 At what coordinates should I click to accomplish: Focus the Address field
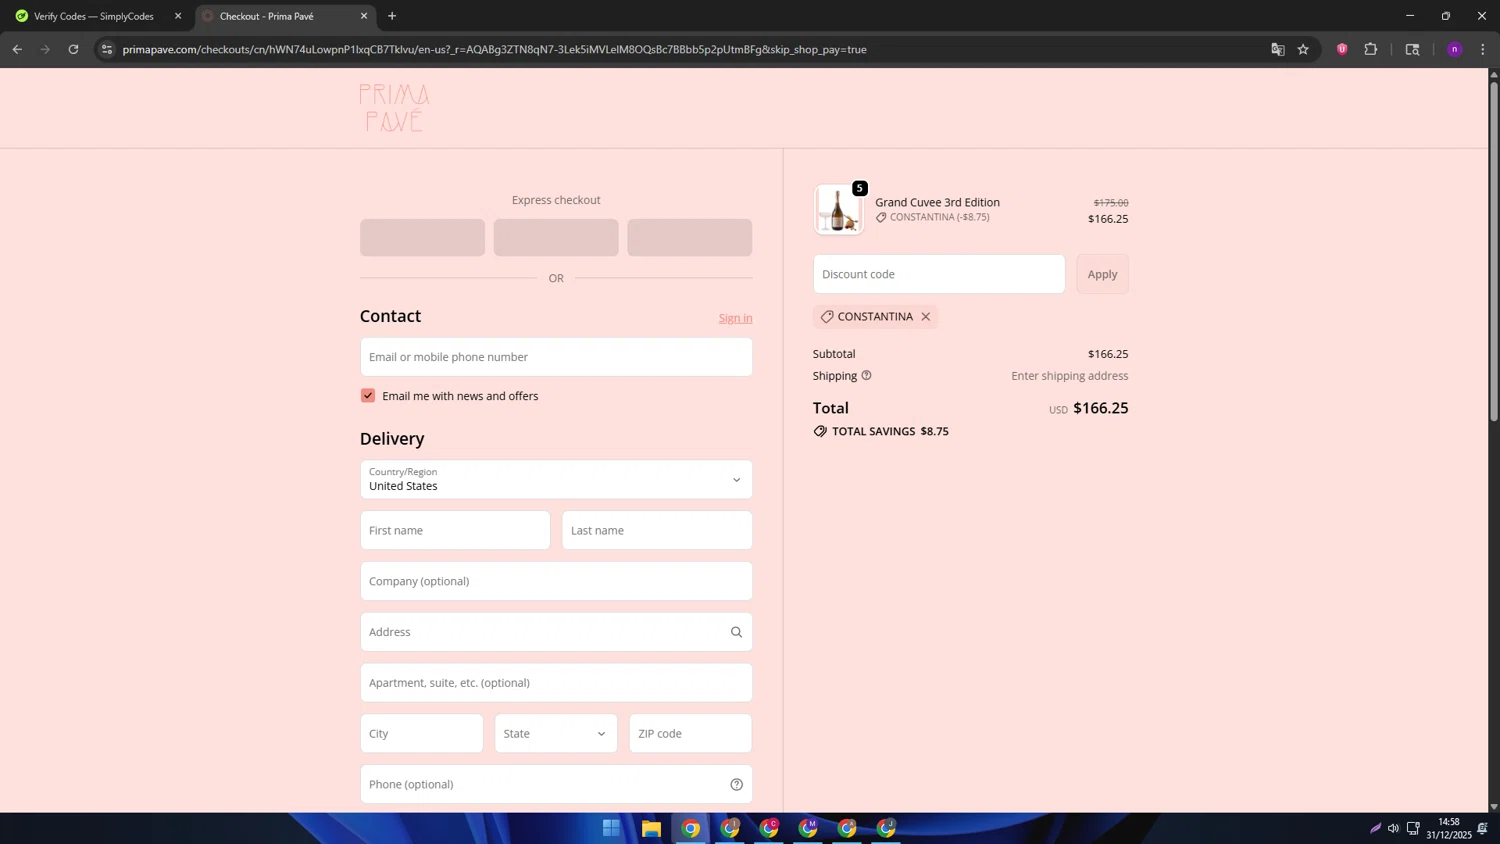(556, 632)
